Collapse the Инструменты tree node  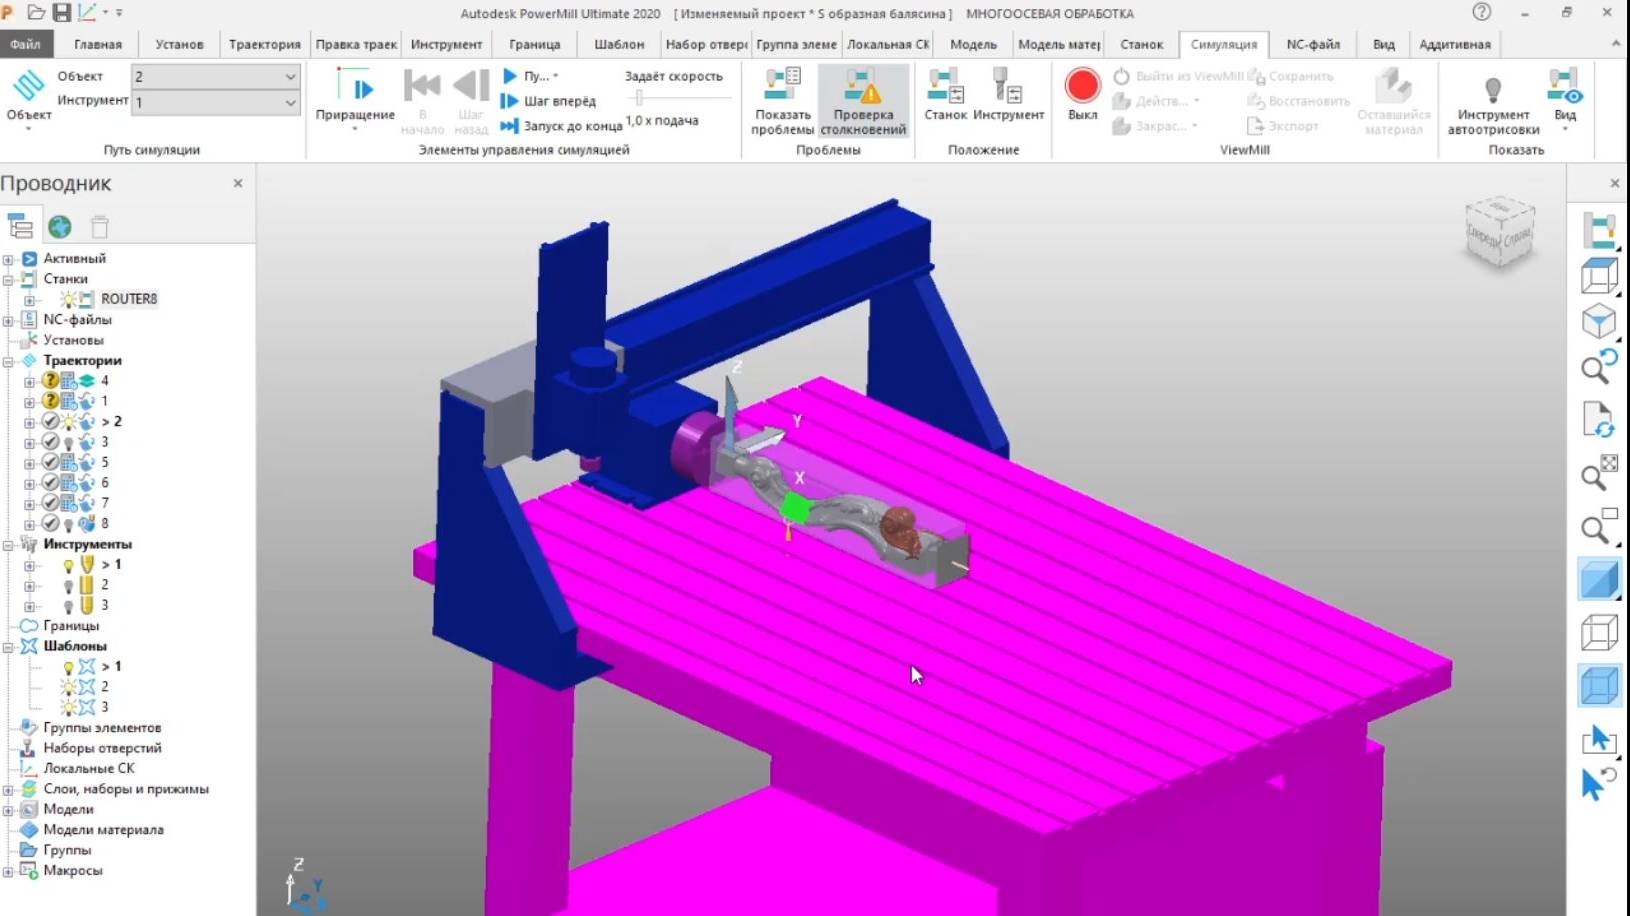click(x=8, y=545)
